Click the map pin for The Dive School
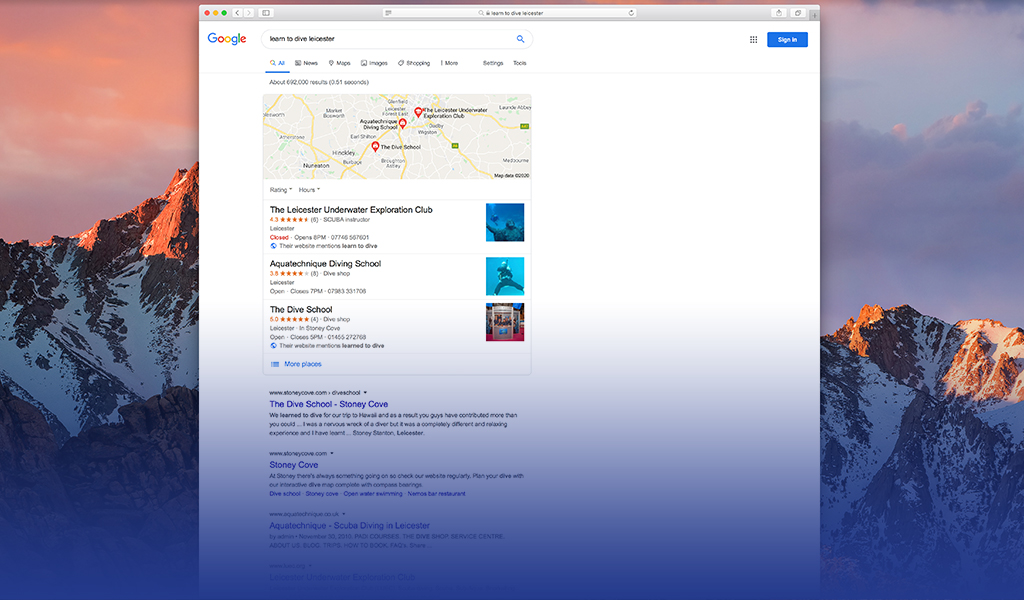 pos(376,147)
